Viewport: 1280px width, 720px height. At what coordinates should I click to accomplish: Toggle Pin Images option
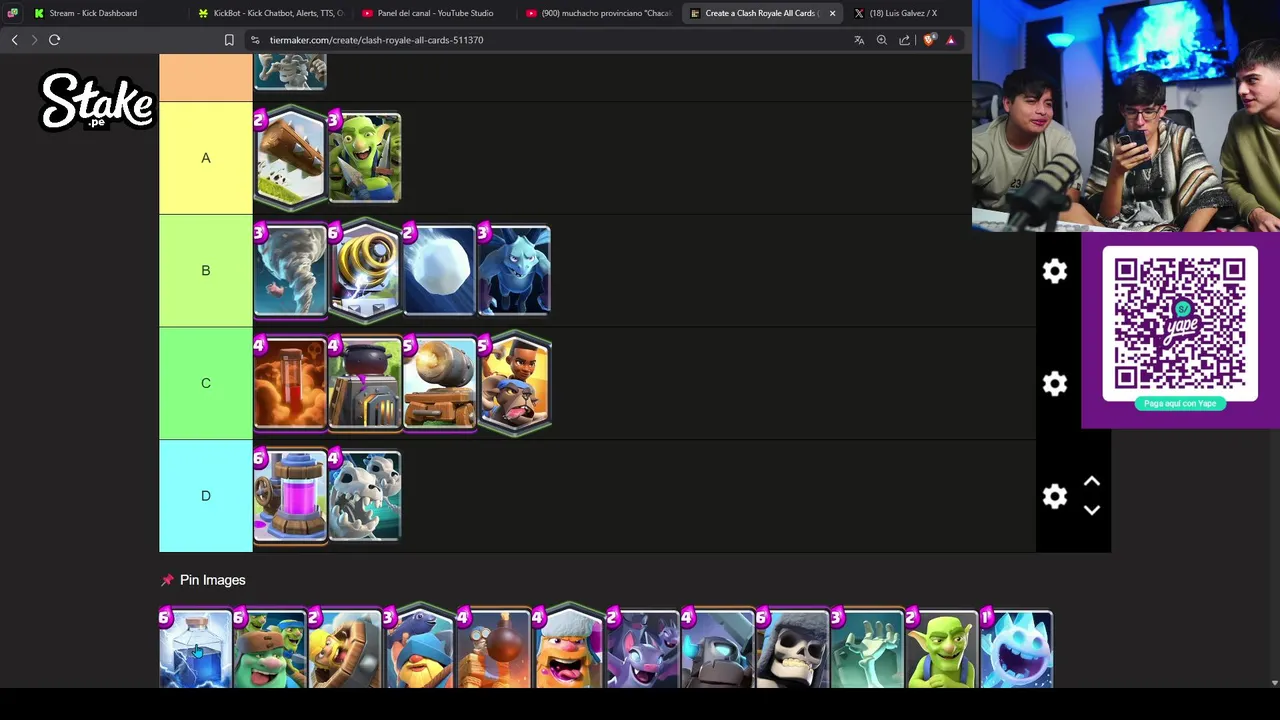(x=203, y=580)
